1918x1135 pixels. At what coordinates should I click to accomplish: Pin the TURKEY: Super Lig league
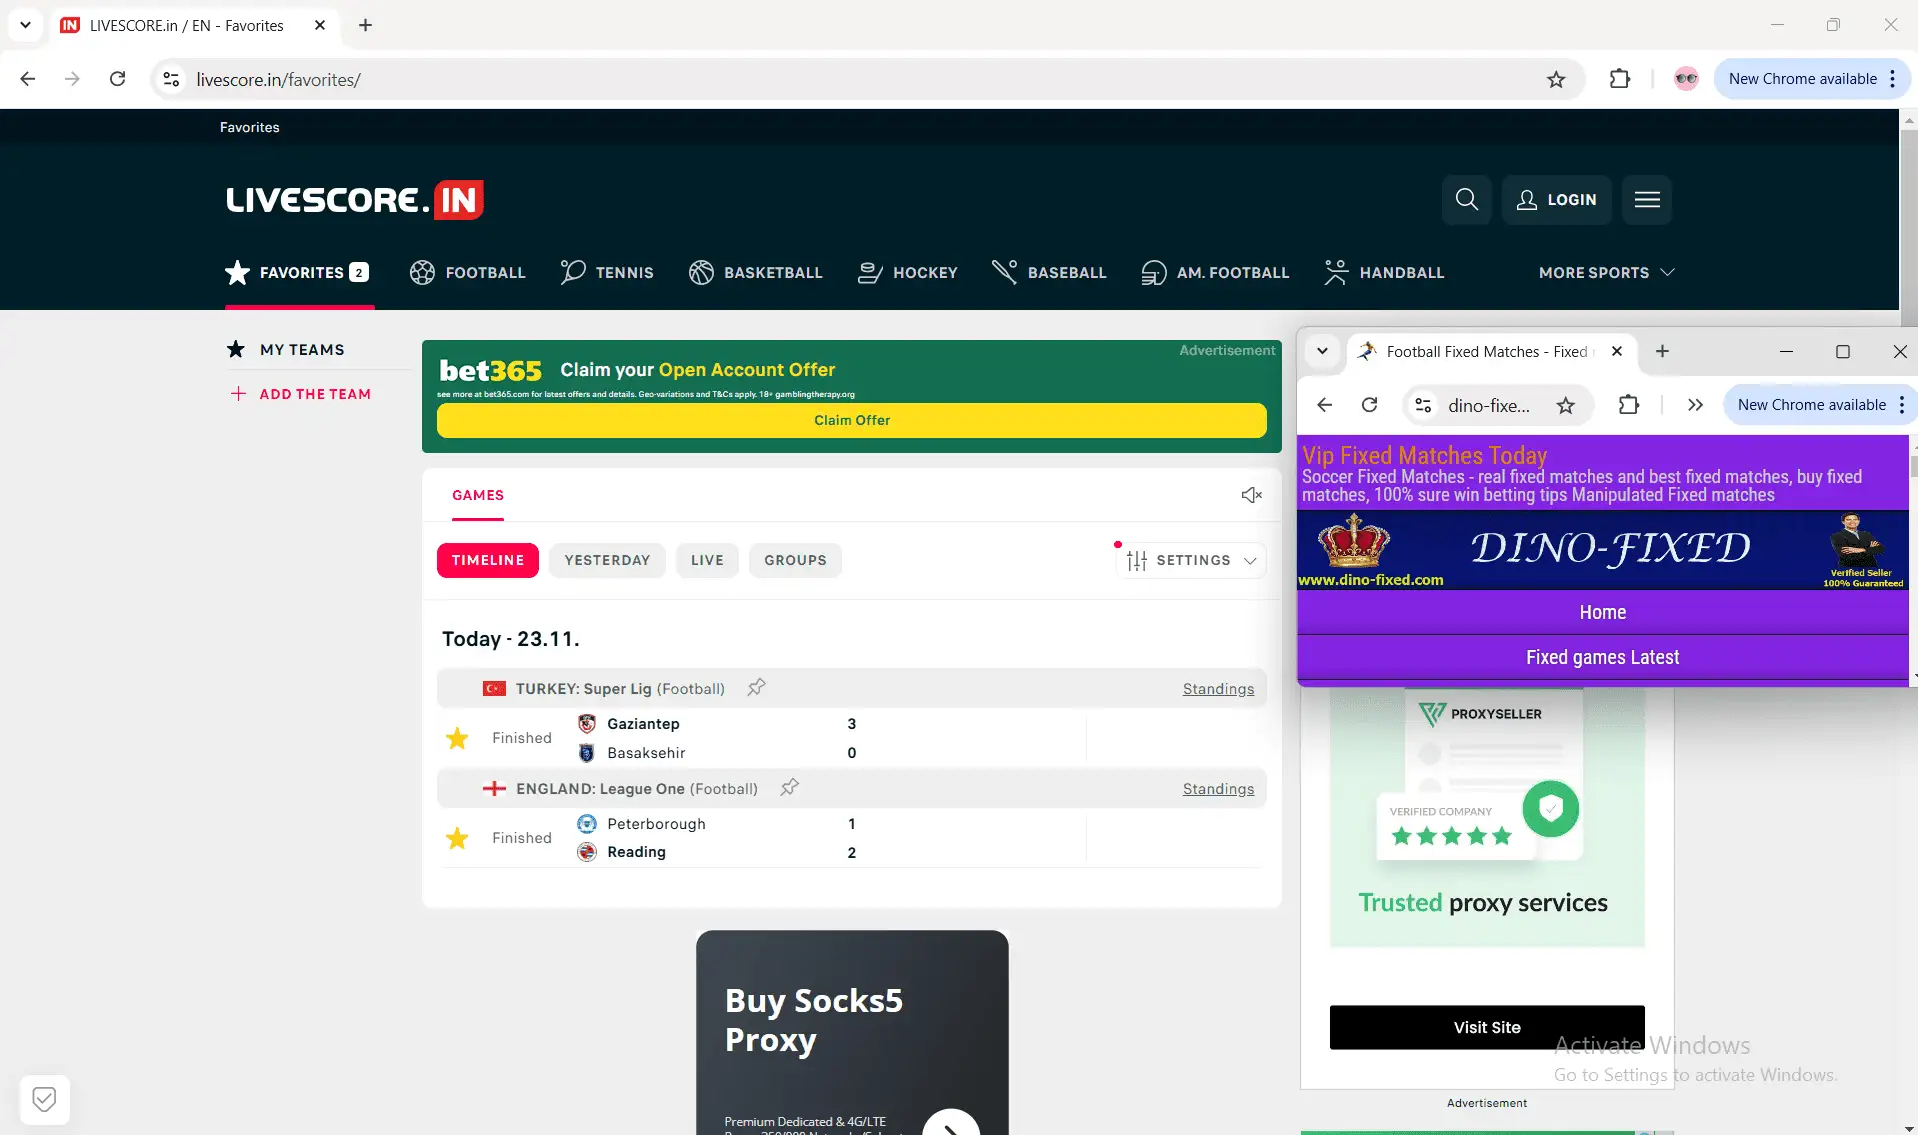756,688
